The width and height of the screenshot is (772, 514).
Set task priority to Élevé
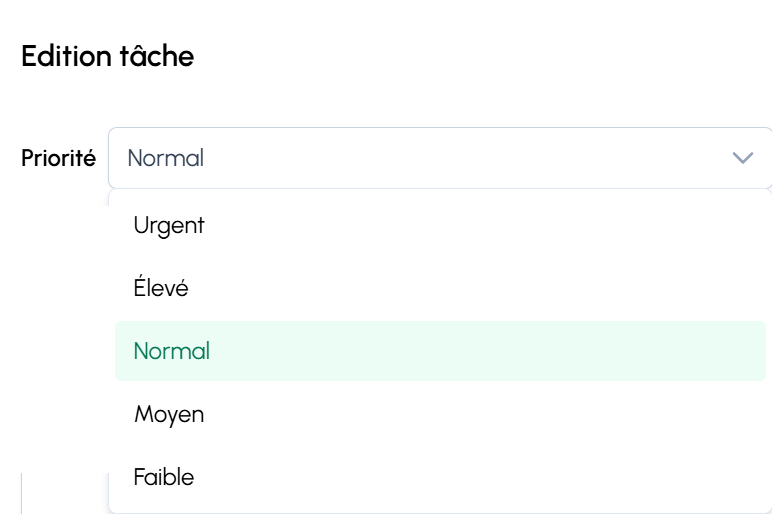coord(161,289)
